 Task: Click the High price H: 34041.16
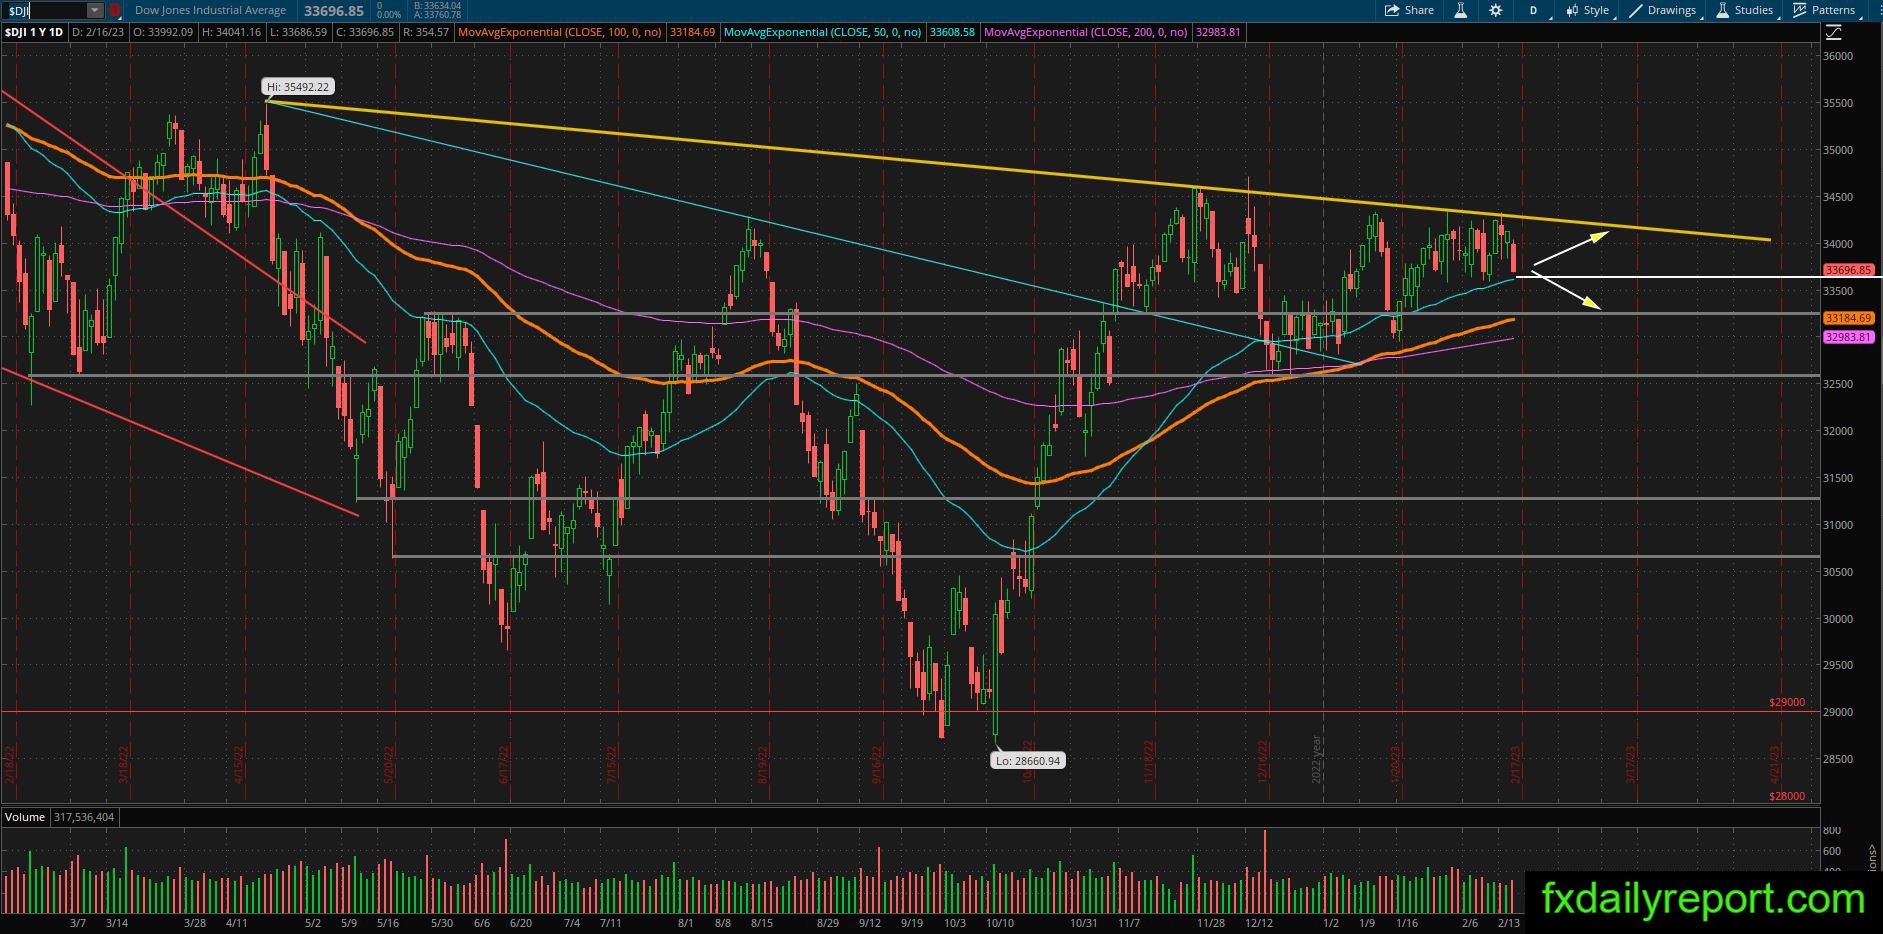231,32
